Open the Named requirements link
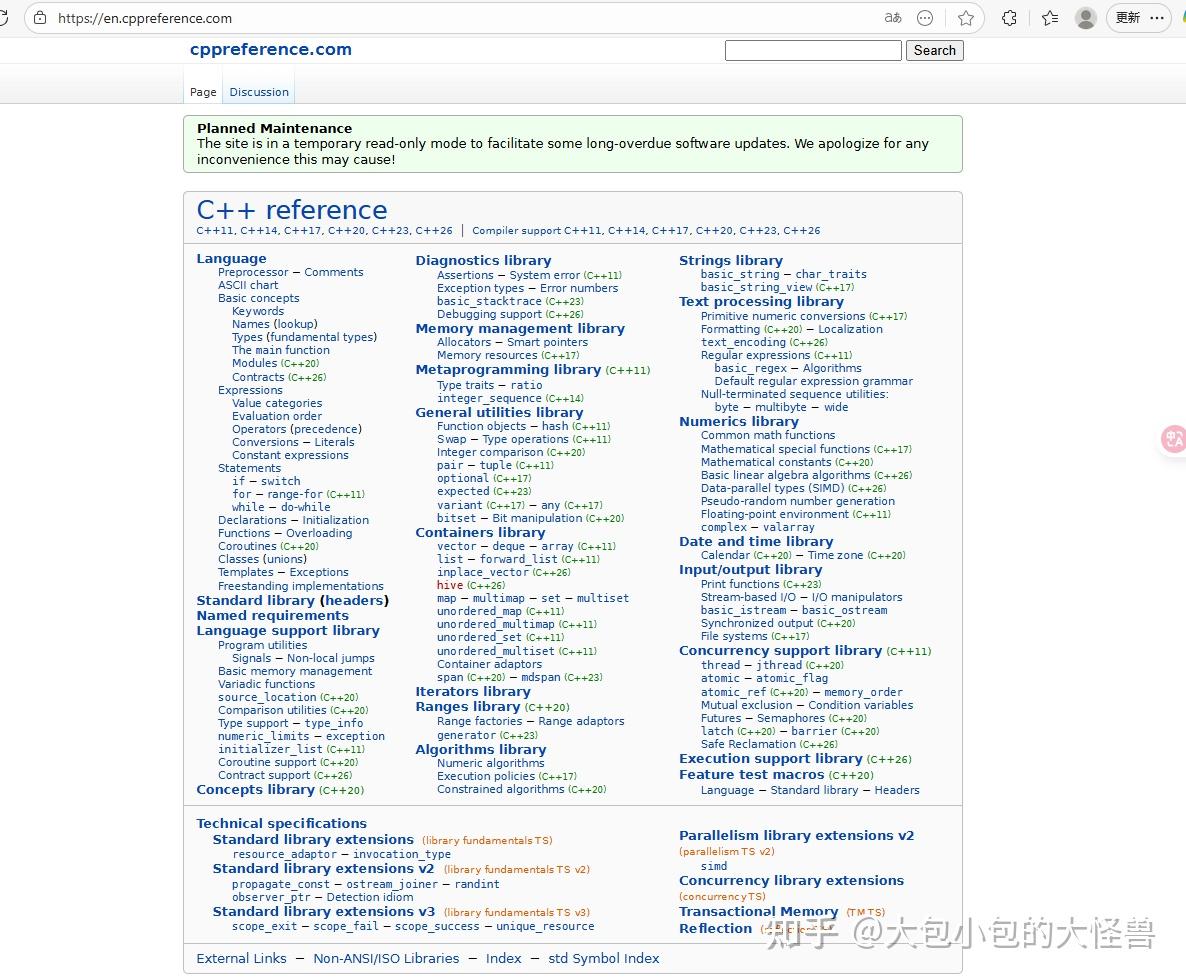Image resolution: width=1186 pixels, height=980 pixels. (272, 616)
